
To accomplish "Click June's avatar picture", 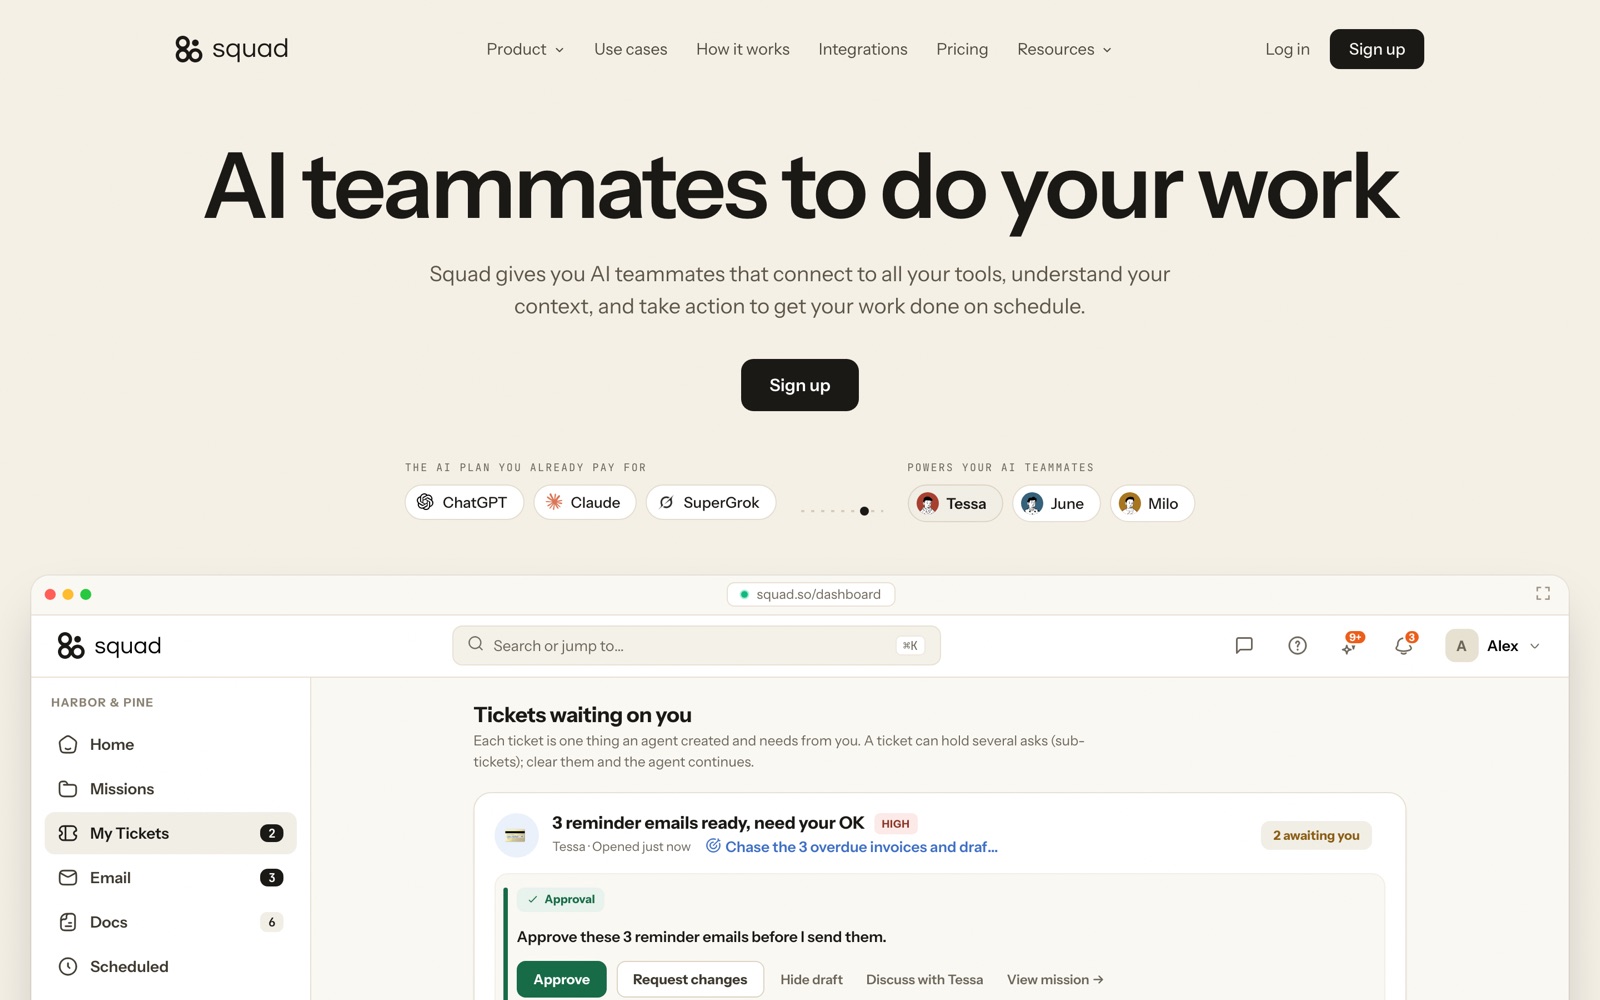I will [x=1033, y=503].
